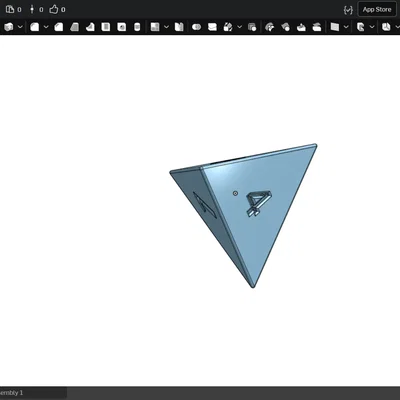Select the Transform tool icon
The image size is (400, 400).
click(228, 27)
